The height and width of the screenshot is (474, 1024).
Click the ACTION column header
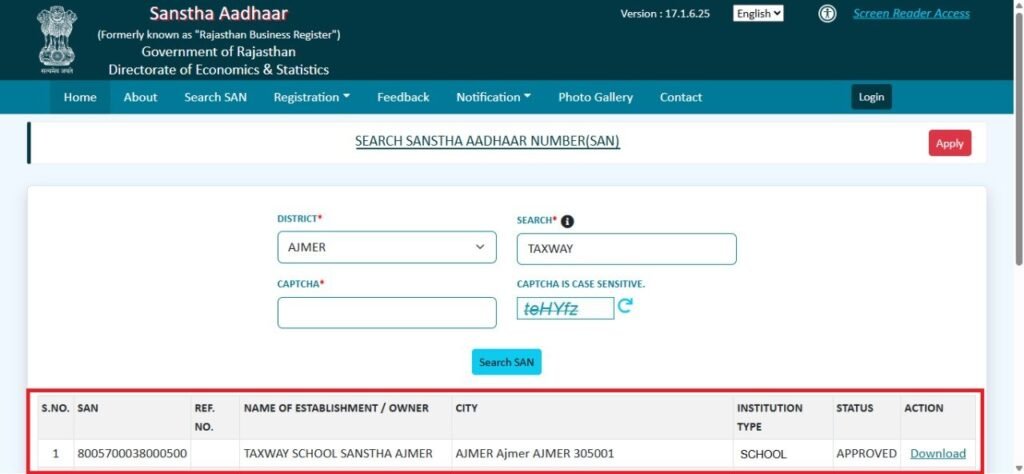(923, 408)
